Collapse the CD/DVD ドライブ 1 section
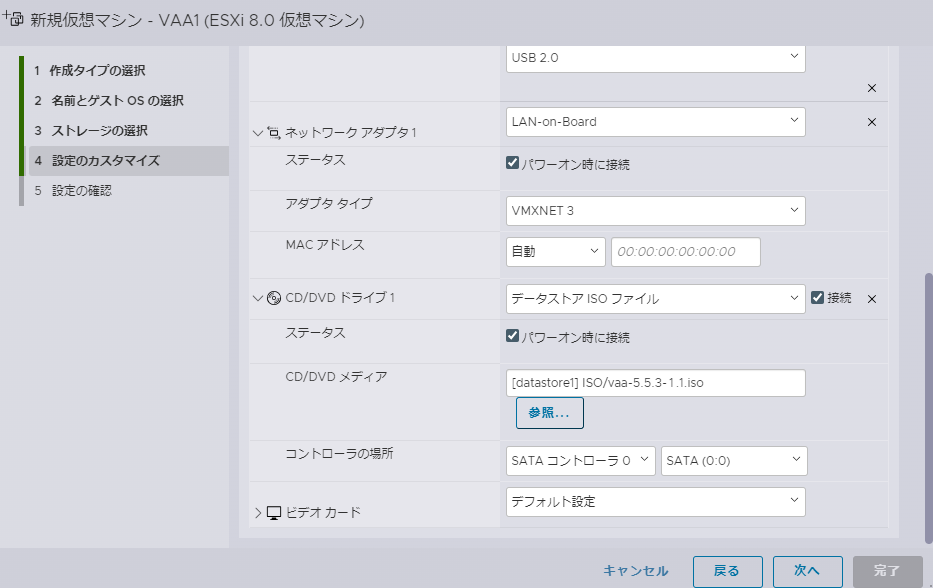Screen dimensions: 933x588 258,298
